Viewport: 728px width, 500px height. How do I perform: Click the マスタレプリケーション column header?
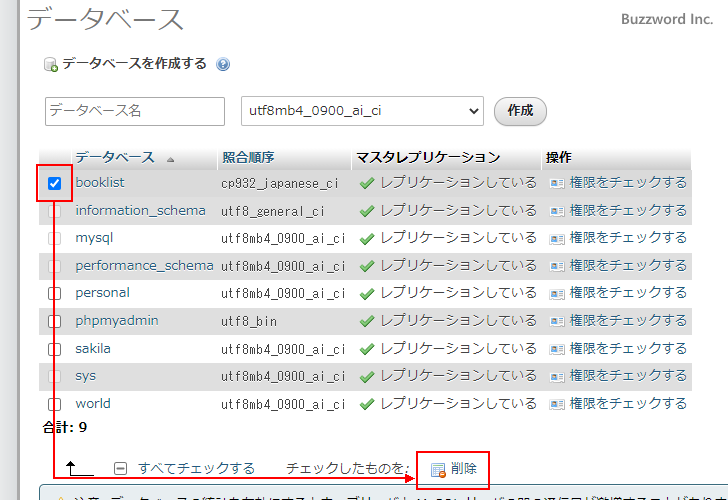coord(428,157)
